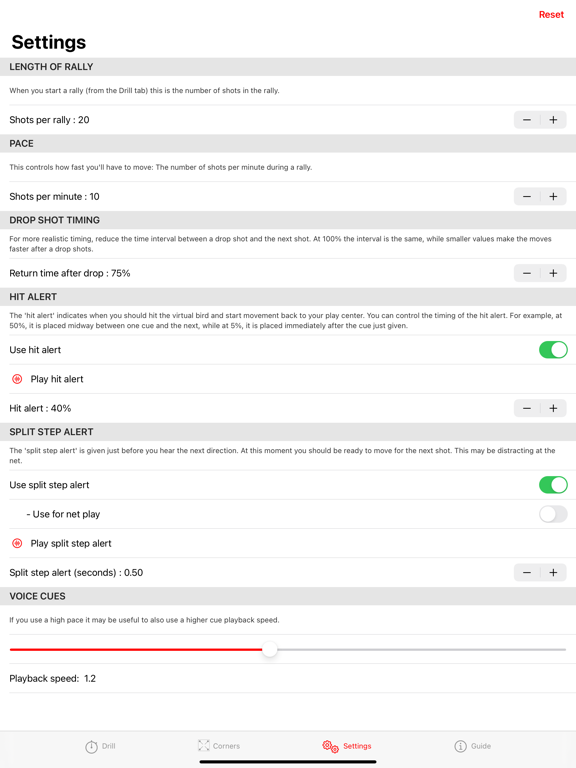The height and width of the screenshot is (768, 576).
Task: Tap the iOS home indicator bar
Action: point(288,762)
